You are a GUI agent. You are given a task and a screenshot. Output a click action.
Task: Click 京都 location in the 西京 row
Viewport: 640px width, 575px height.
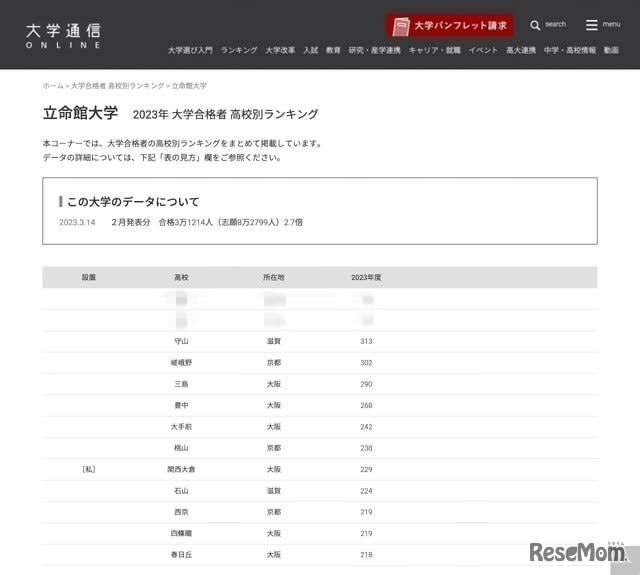[x=273, y=512]
